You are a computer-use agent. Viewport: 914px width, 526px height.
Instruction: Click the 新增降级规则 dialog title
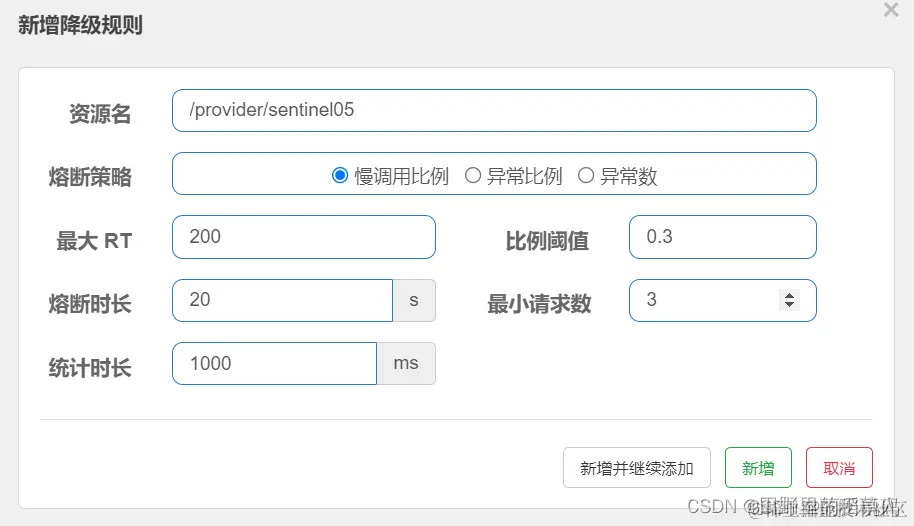click(80, 25)
